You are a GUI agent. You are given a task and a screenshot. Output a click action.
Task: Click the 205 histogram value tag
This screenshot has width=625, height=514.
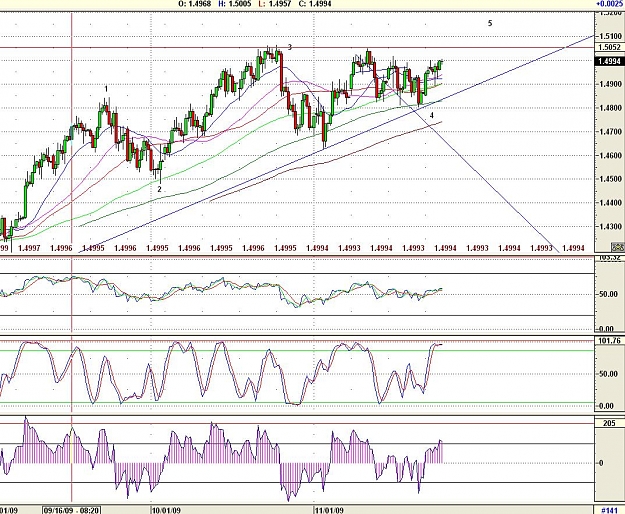pyautogui.click(x=609, y=423)
